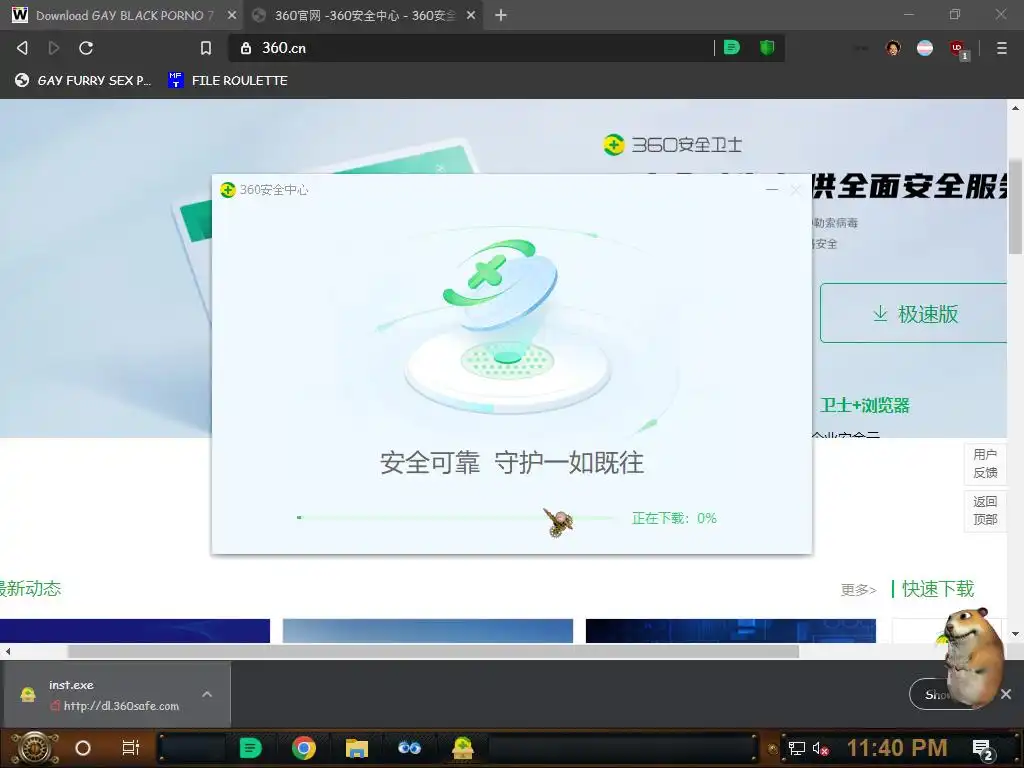Open the 卫士+浏览器 link
The image size is (1024, 768).
[x=865, y=406]
